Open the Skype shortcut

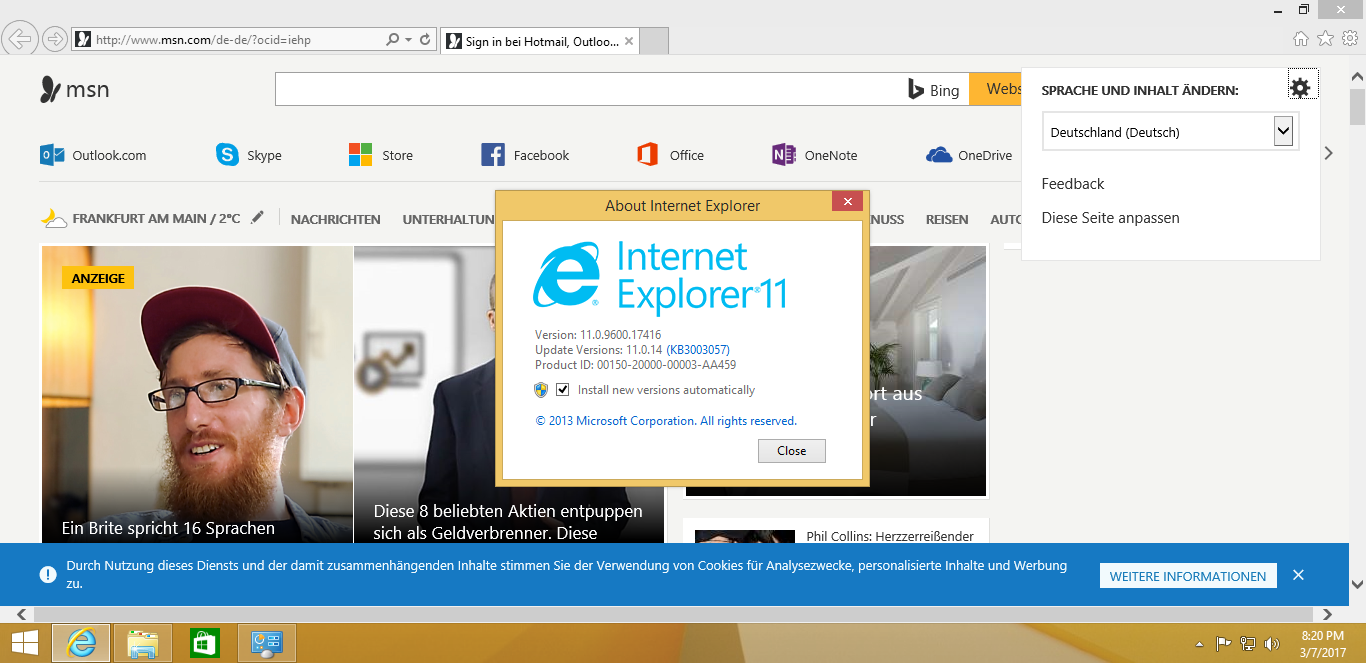(x=249, y=155)
